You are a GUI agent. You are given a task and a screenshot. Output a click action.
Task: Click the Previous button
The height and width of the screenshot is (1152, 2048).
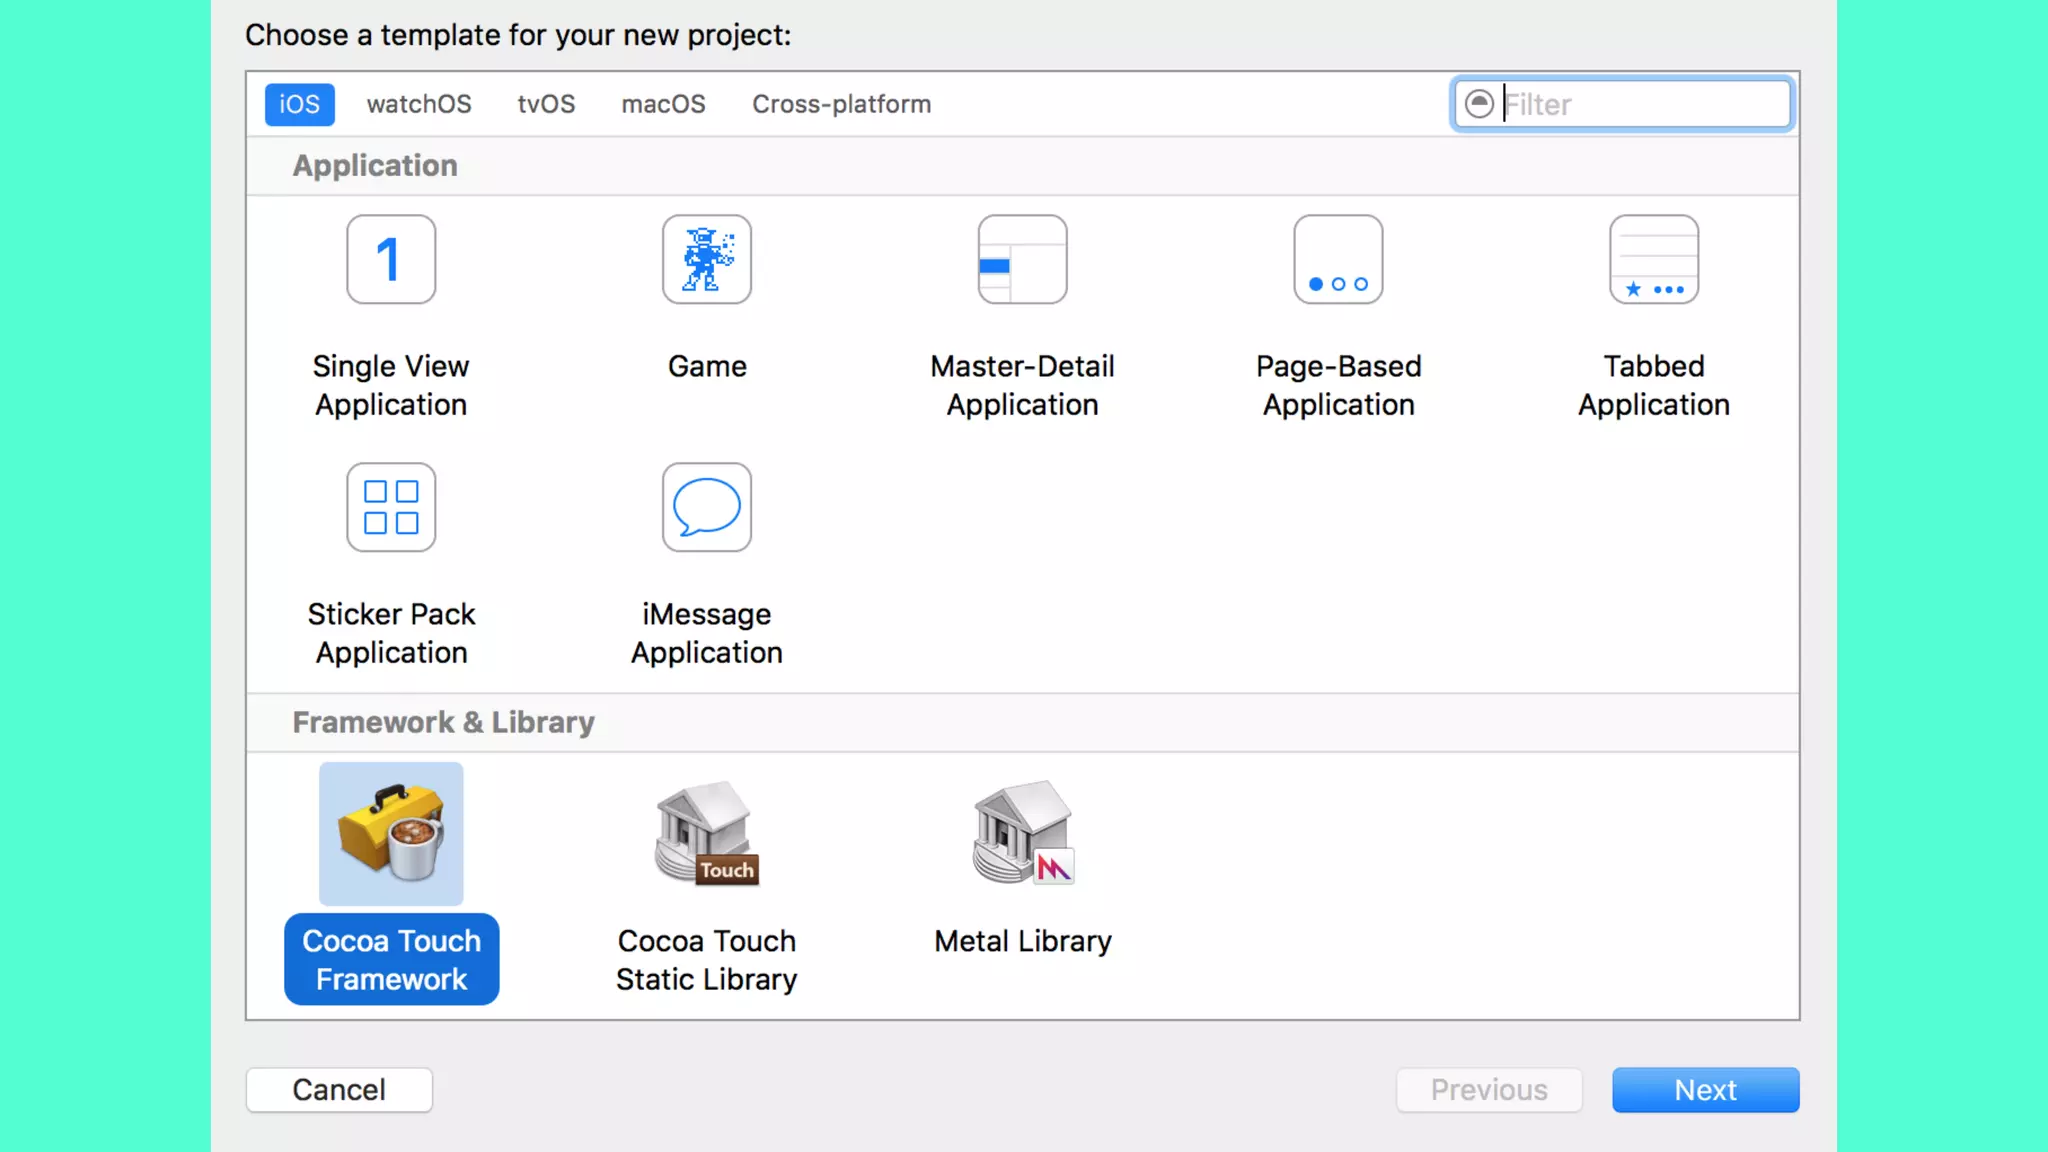tap(1488, 1089)
